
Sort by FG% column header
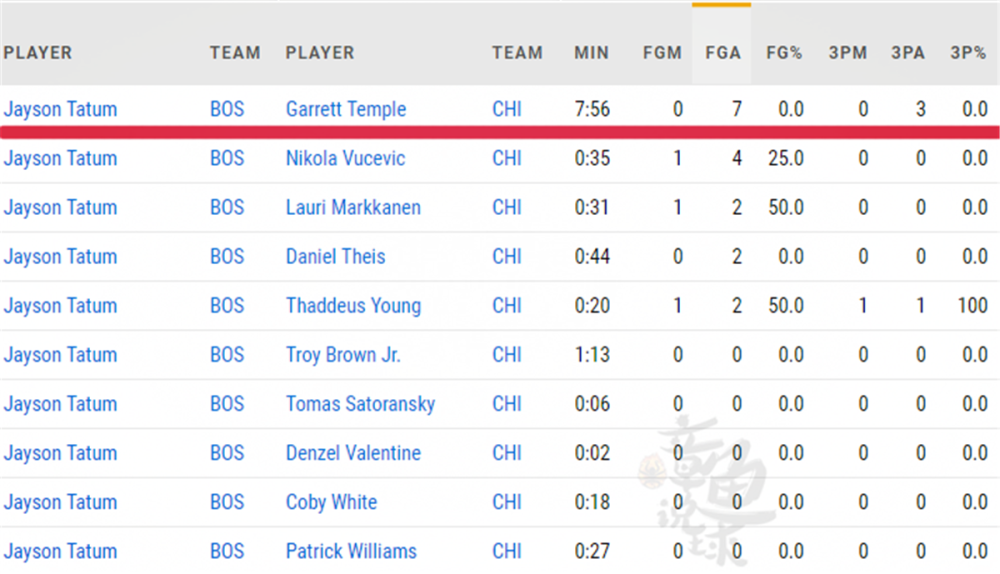point(784,53)
